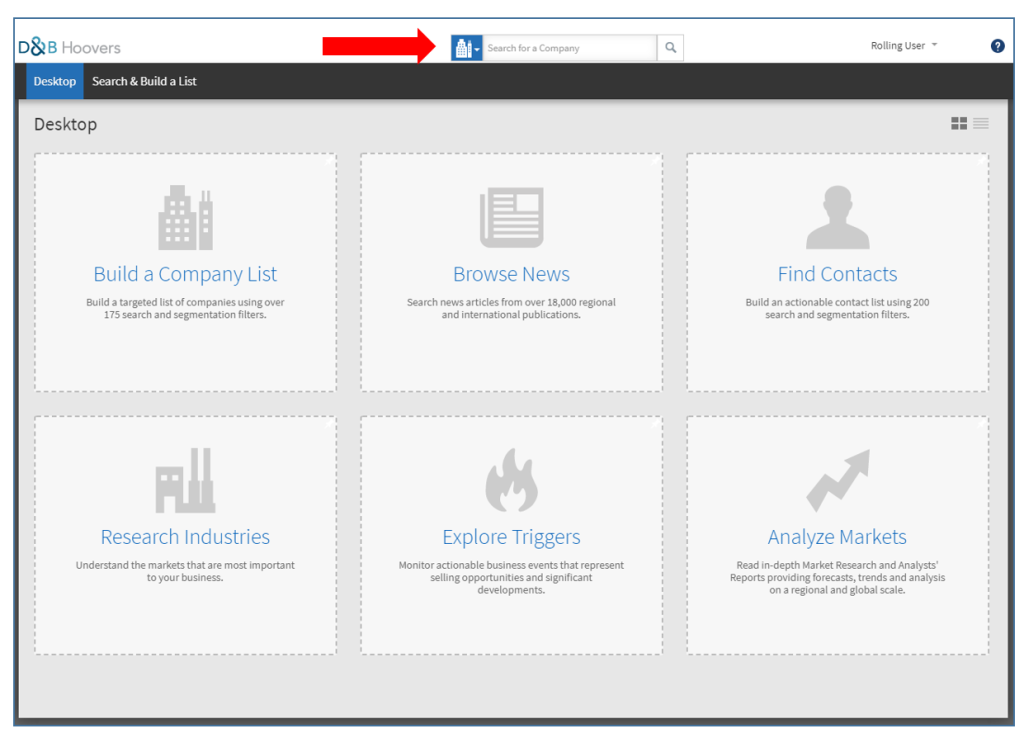
Task: Click the person silhouette icon for contacts
Action: (x=838, y=217)
